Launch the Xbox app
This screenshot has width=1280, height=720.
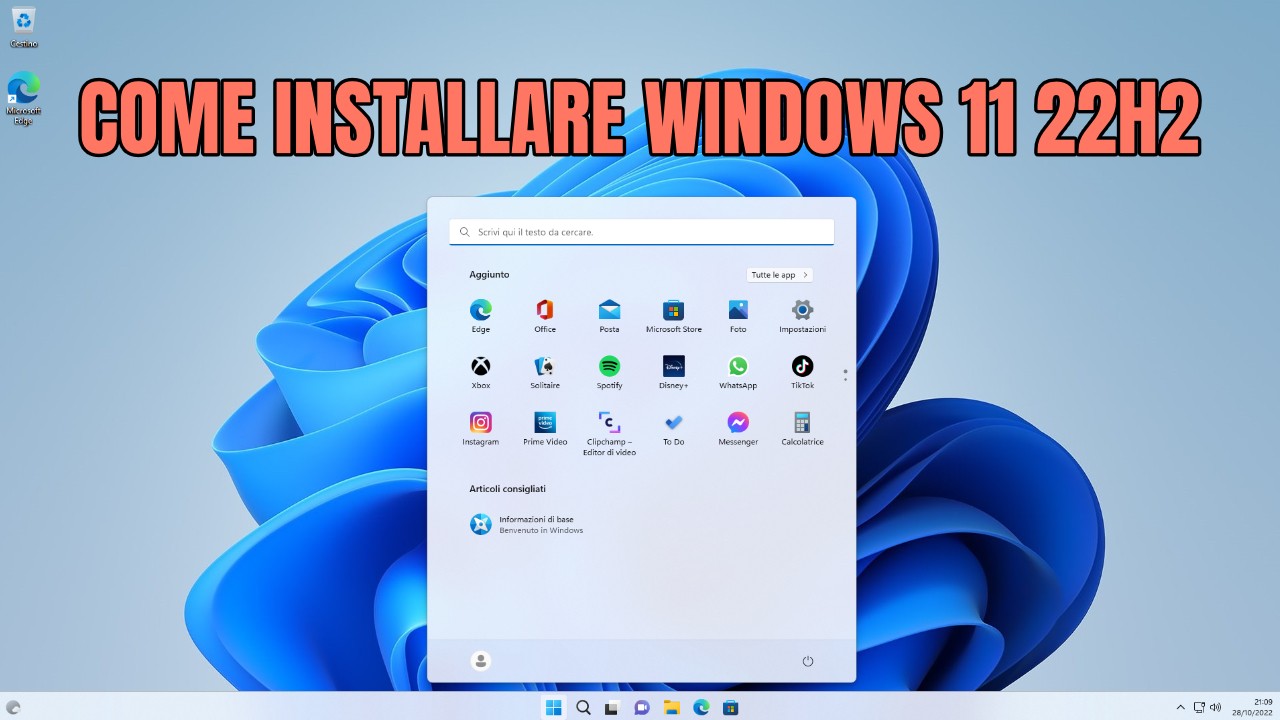pos(481,372)
